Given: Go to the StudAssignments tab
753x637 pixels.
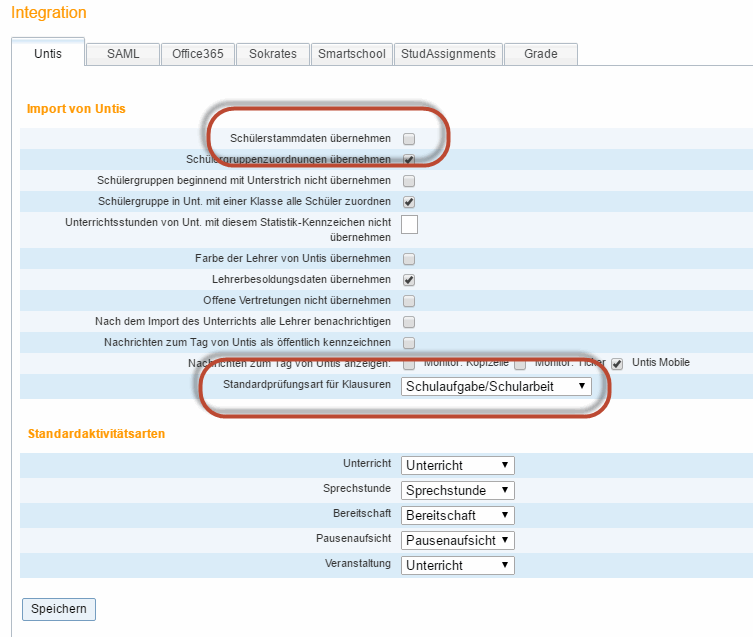Looking at the screenshot, I should tap(447, 54).
